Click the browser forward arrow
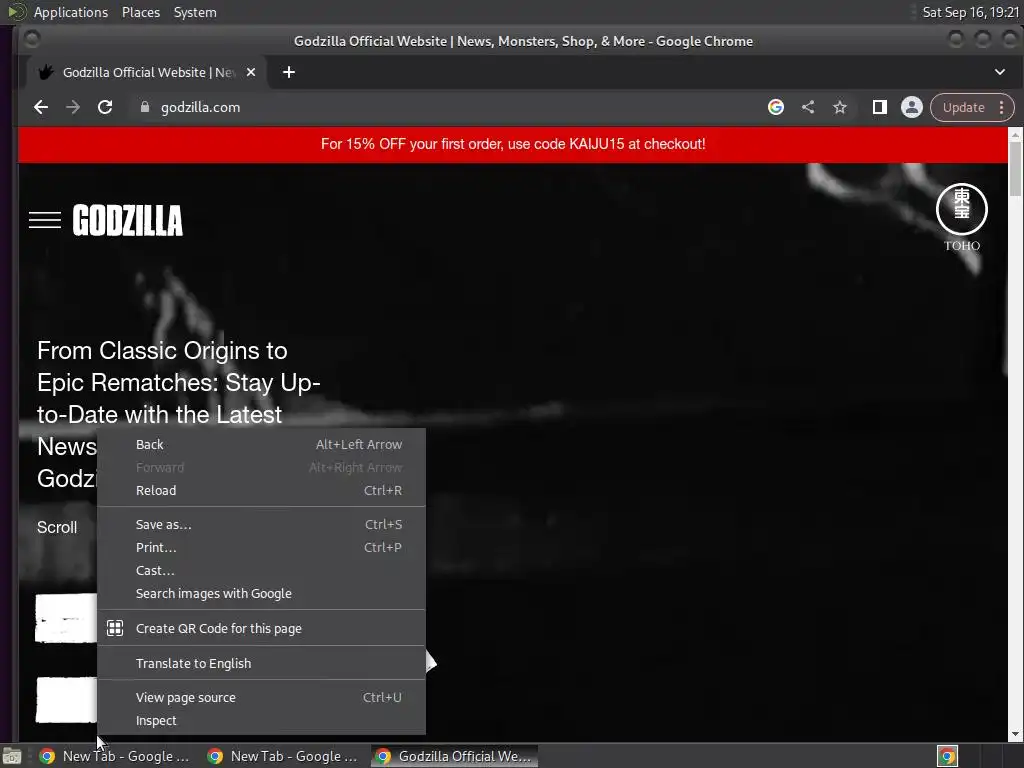1024x768 pixels. click(x=73, y=107)
